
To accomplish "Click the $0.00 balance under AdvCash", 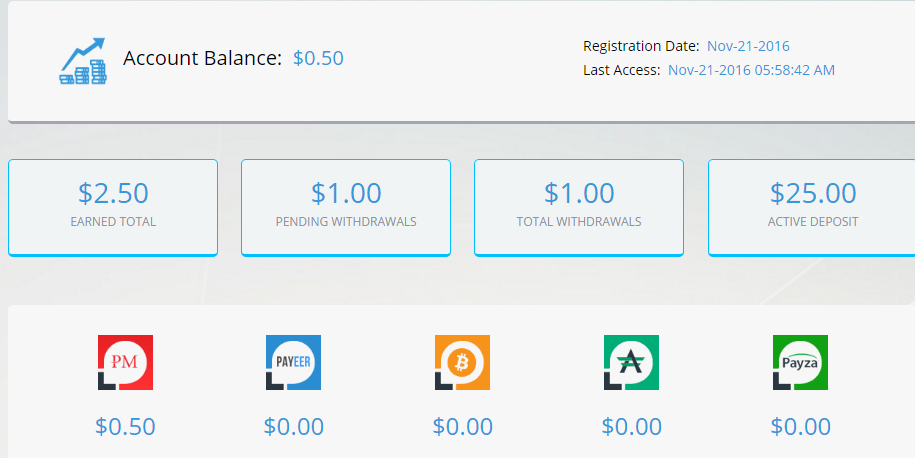I will pyautogui.click(x=631, y=426).
